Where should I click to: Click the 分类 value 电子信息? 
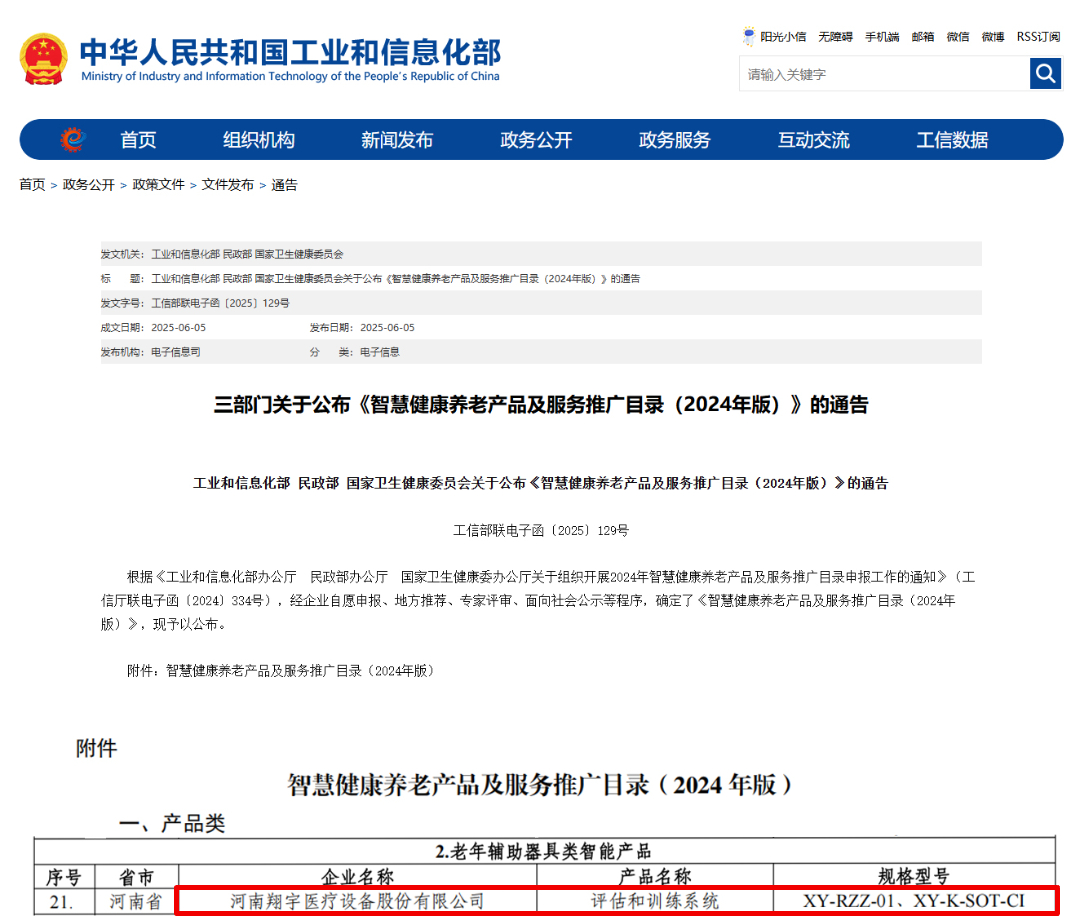[x=380, y=352]
